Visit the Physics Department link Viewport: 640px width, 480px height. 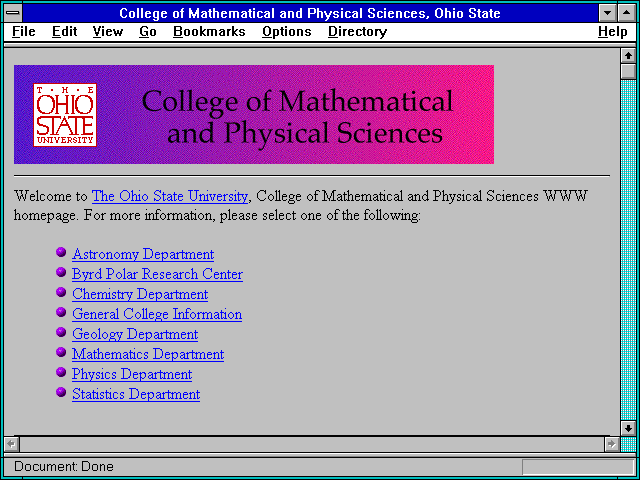[x=132, y=374]
